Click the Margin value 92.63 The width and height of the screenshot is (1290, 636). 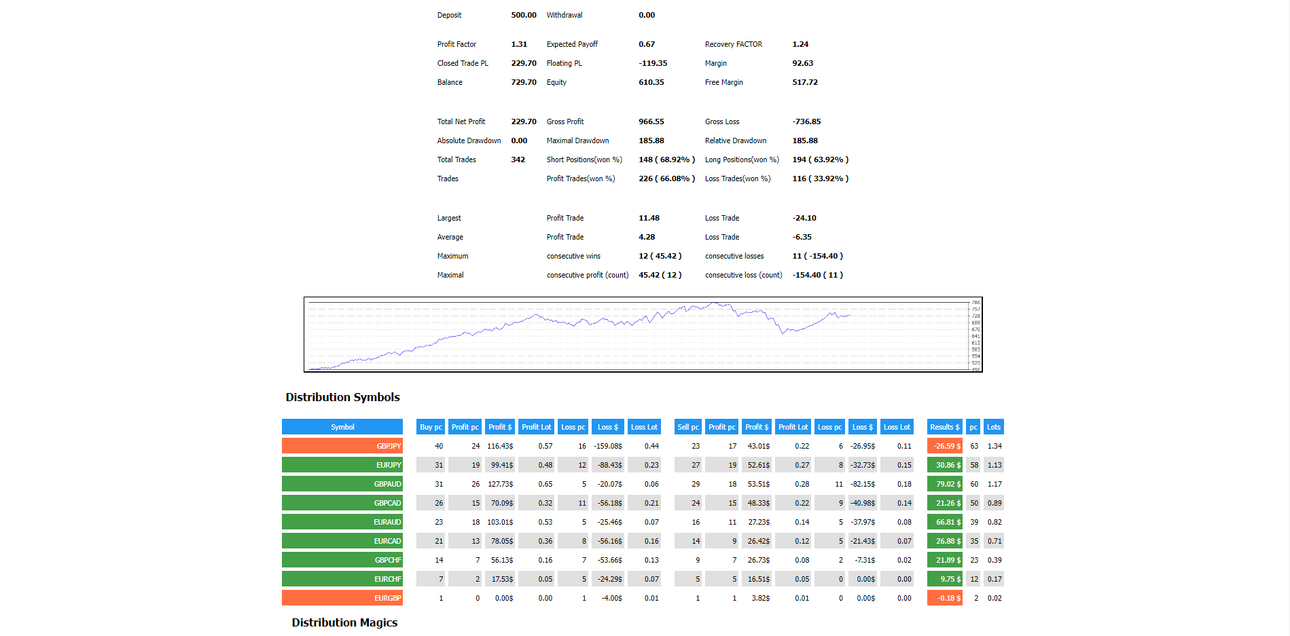803,63
